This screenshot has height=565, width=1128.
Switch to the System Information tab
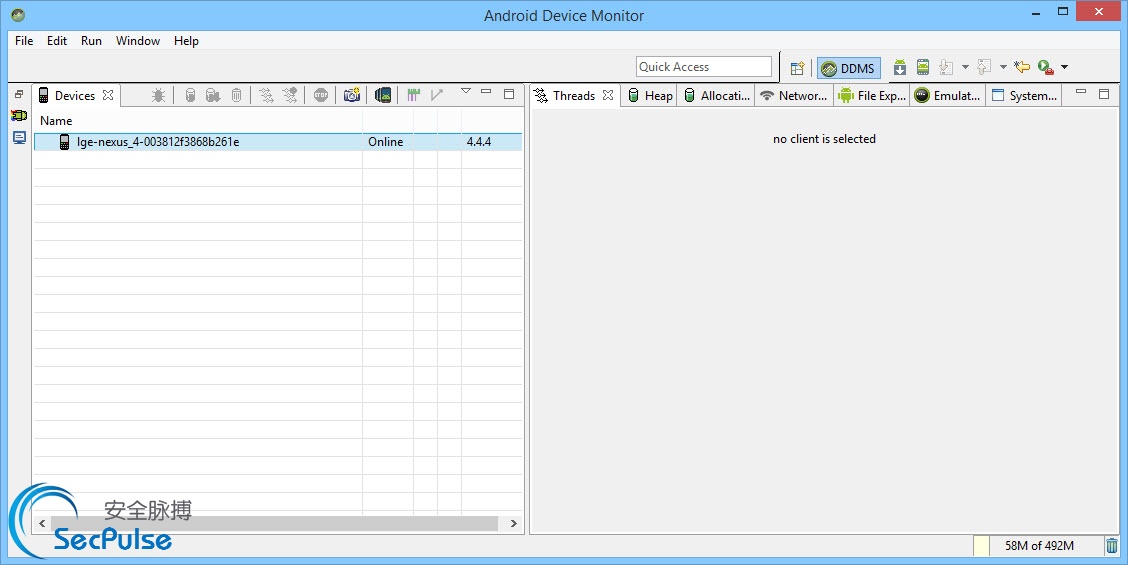[1024, 96]
